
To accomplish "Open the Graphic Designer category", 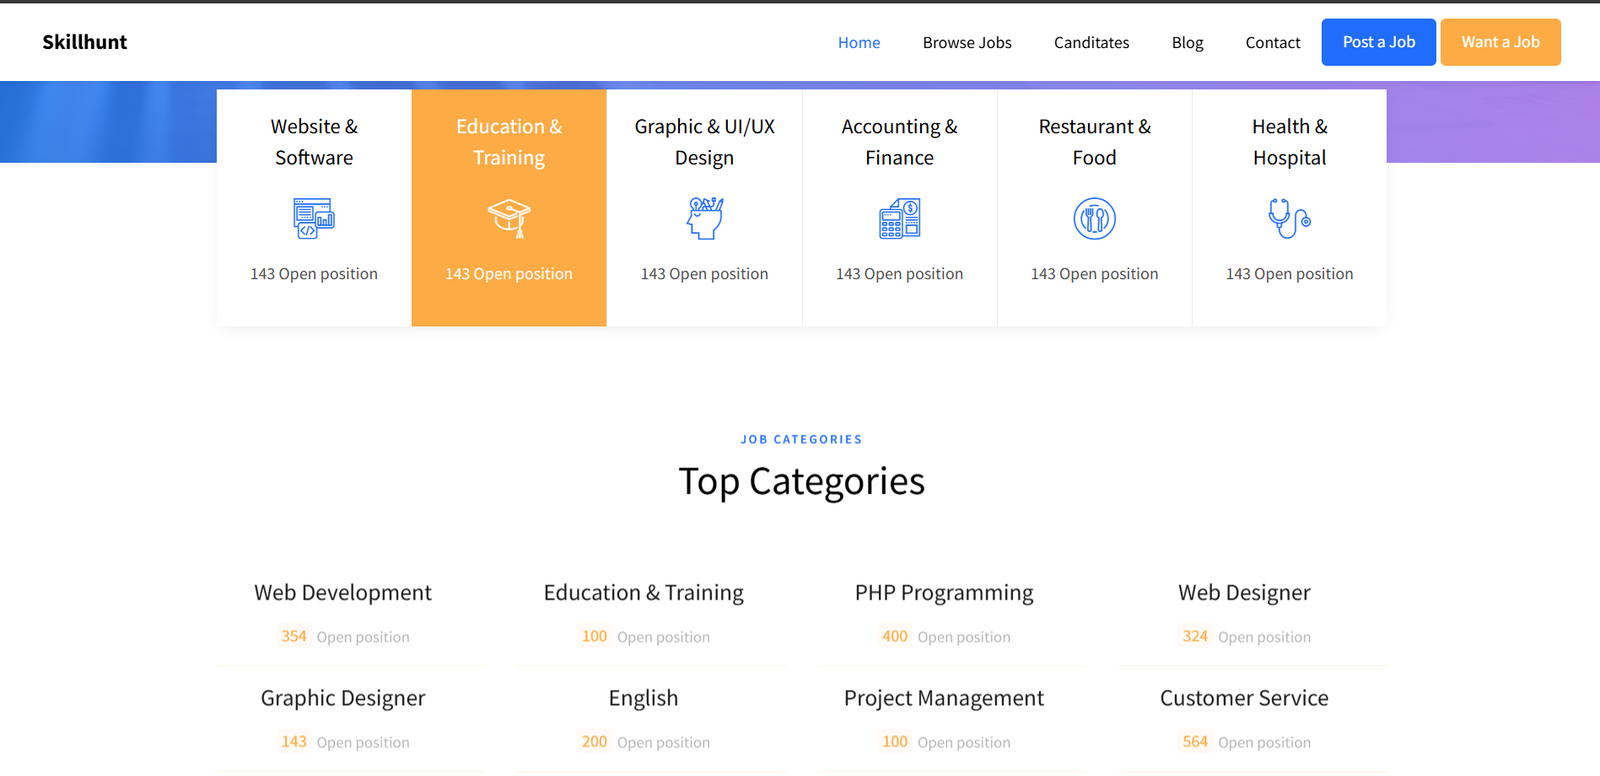I will tap(343, 698).
